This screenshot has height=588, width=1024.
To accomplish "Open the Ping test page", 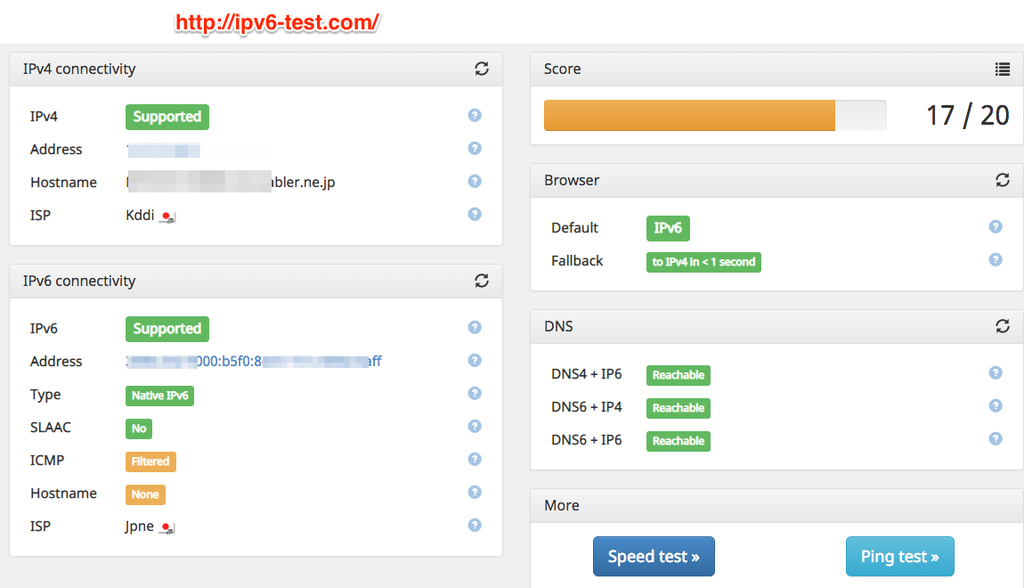I will [900, 557].
